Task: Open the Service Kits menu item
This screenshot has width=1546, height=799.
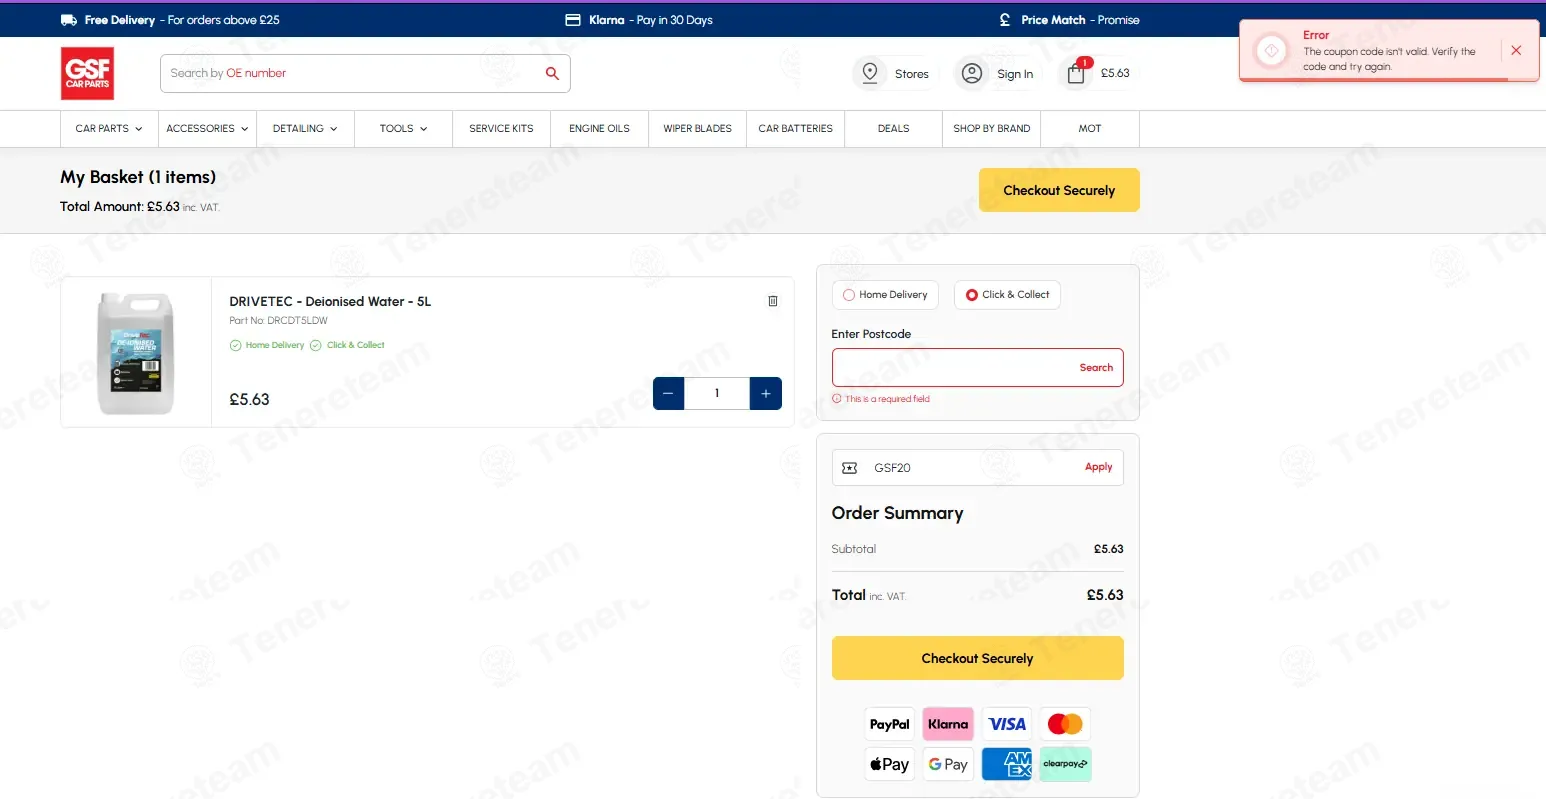Action: [501, 129]
